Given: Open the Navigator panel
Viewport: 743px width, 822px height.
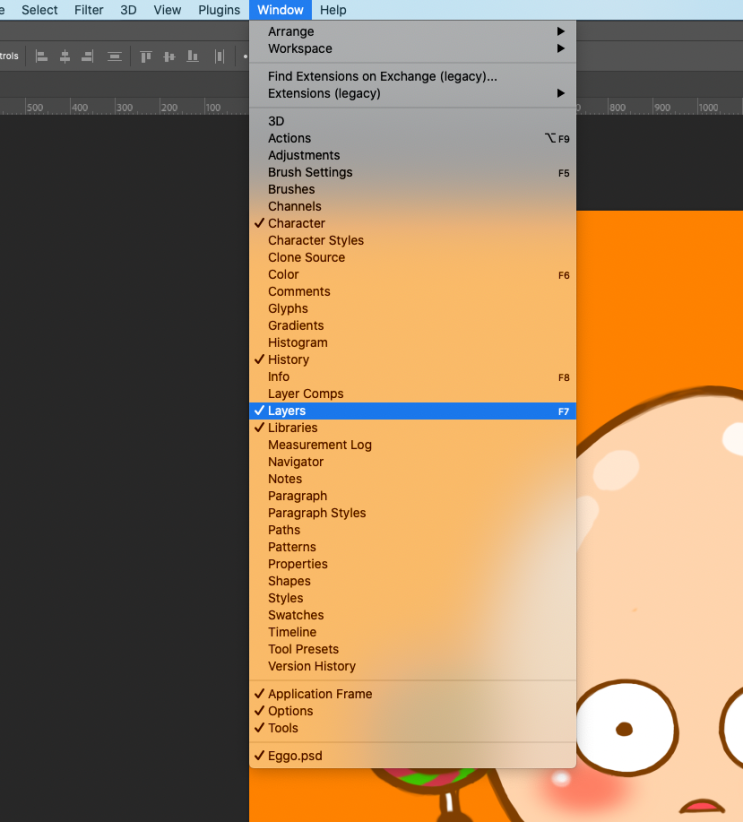Looking at the screenshot, I should pos(412,462).
